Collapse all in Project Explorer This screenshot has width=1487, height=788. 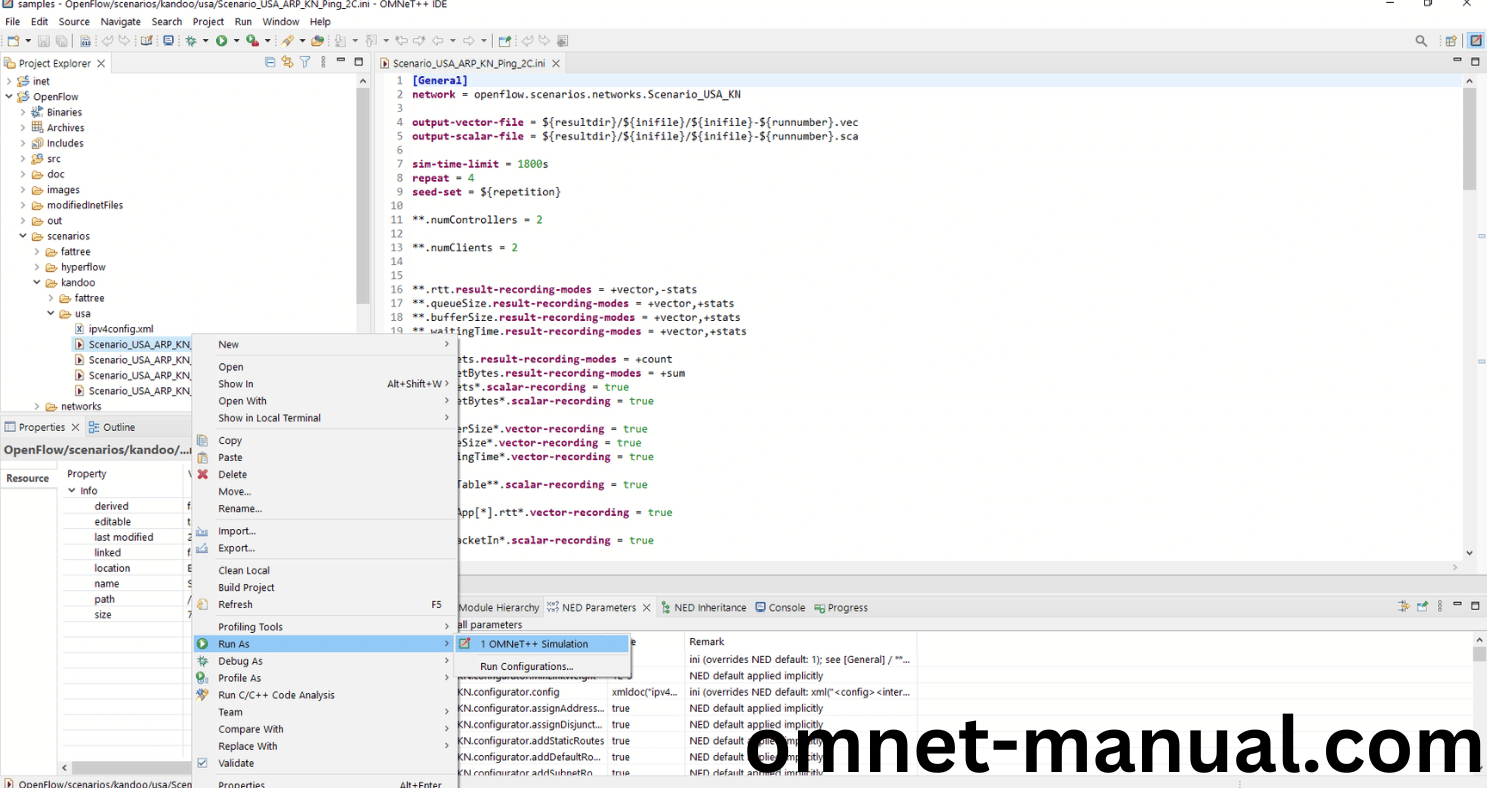[270, 62]
